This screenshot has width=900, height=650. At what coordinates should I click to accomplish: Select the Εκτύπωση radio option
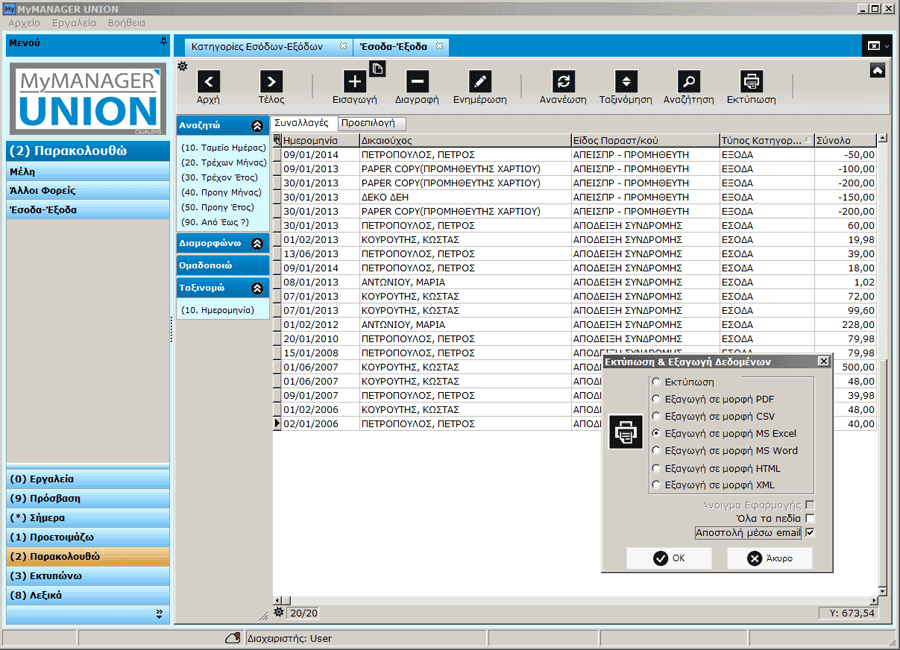656,382
